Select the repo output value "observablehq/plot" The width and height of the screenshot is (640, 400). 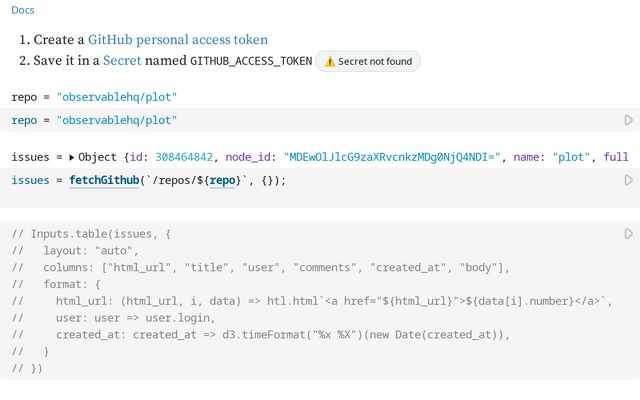pos(118,98)
